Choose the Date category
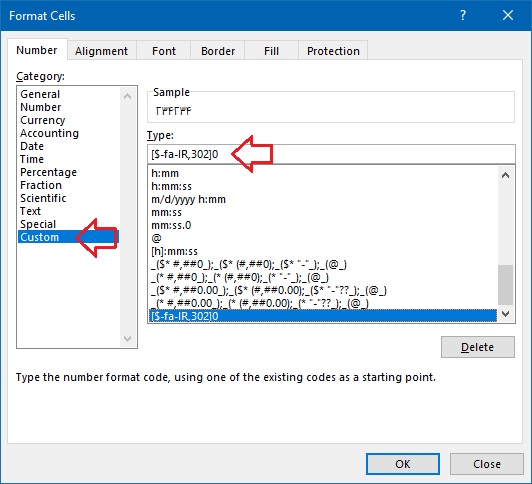Image resolution: width=532 pixels, height=484 pixels. pyautogui.click(x=32, y=146)
